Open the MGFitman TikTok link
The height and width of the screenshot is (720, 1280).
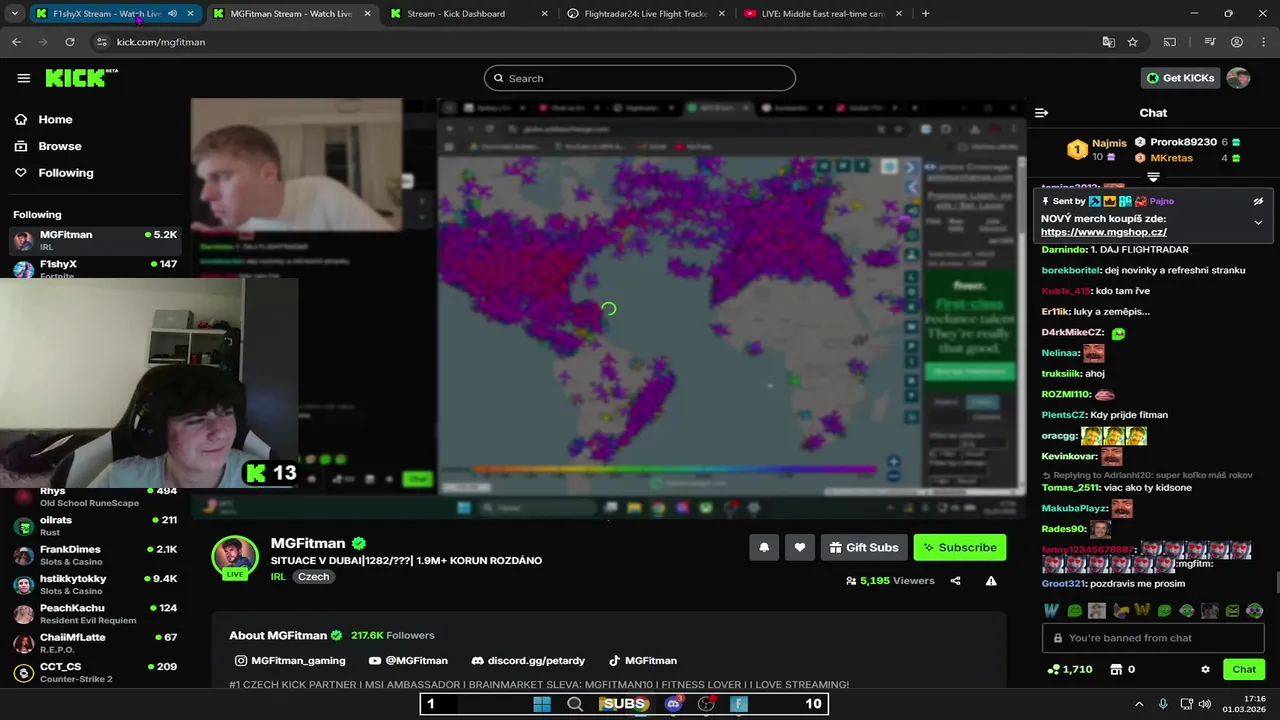click(x=642, y=661)
